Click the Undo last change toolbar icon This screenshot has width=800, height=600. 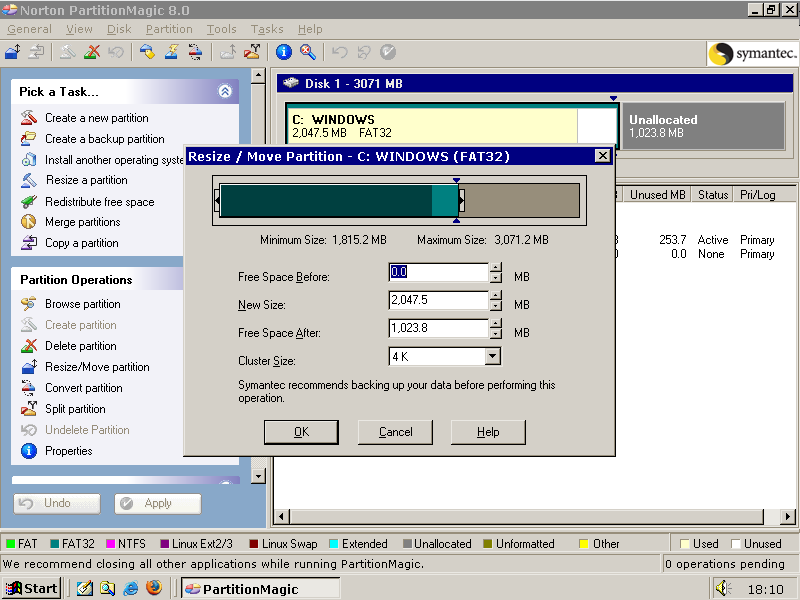point(340,52)
